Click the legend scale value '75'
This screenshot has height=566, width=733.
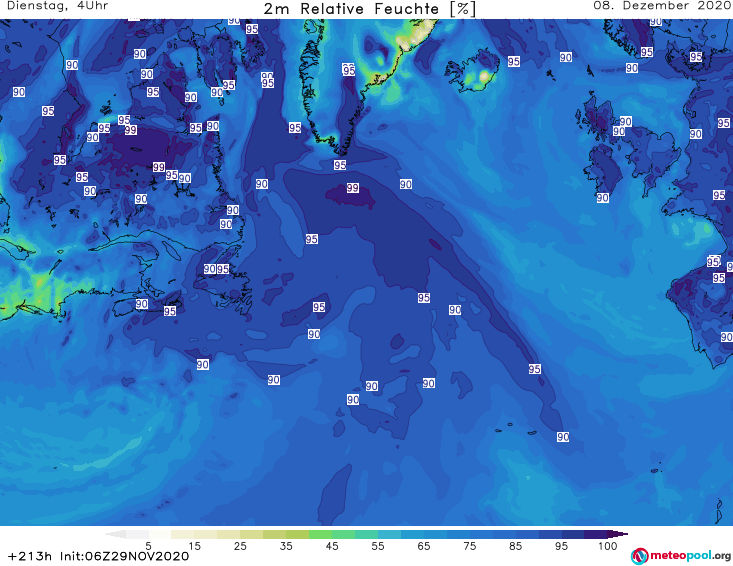click(x=469, y=546)
